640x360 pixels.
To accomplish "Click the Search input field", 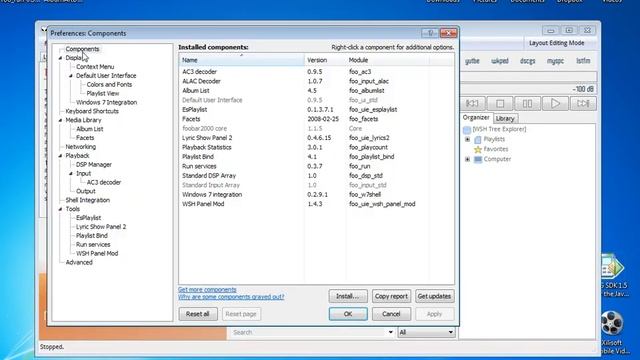I will click(x=309, y=332).
